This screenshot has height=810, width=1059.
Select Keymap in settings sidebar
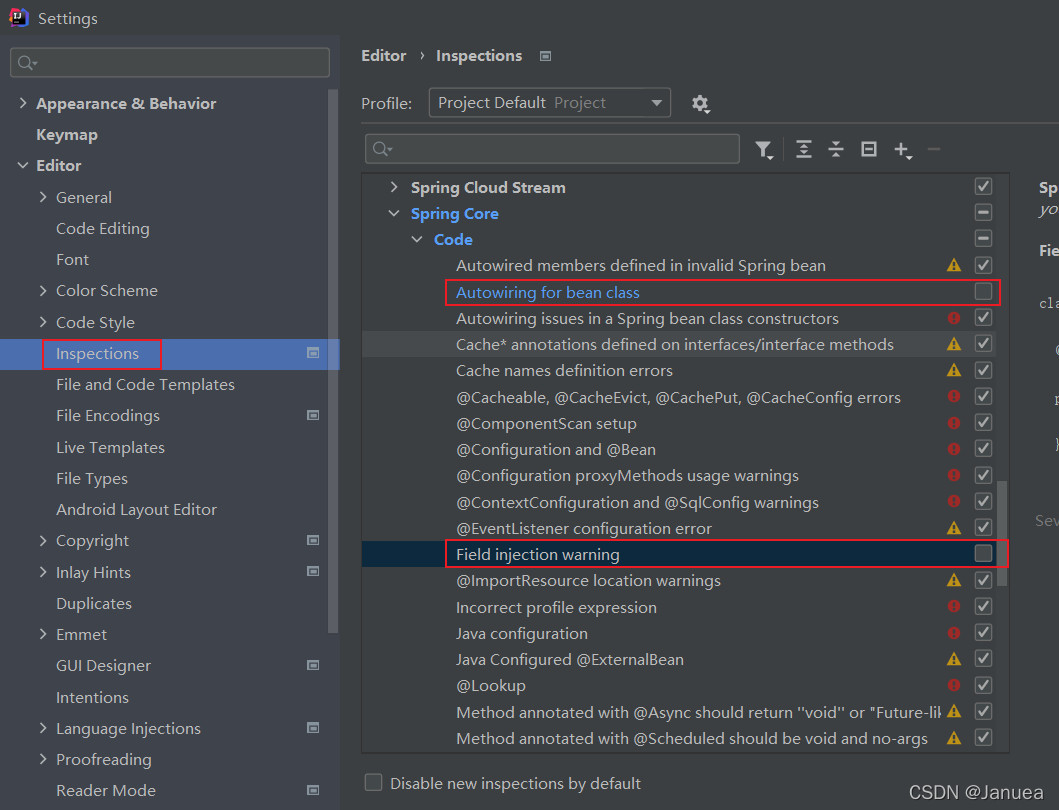(67, 134)
